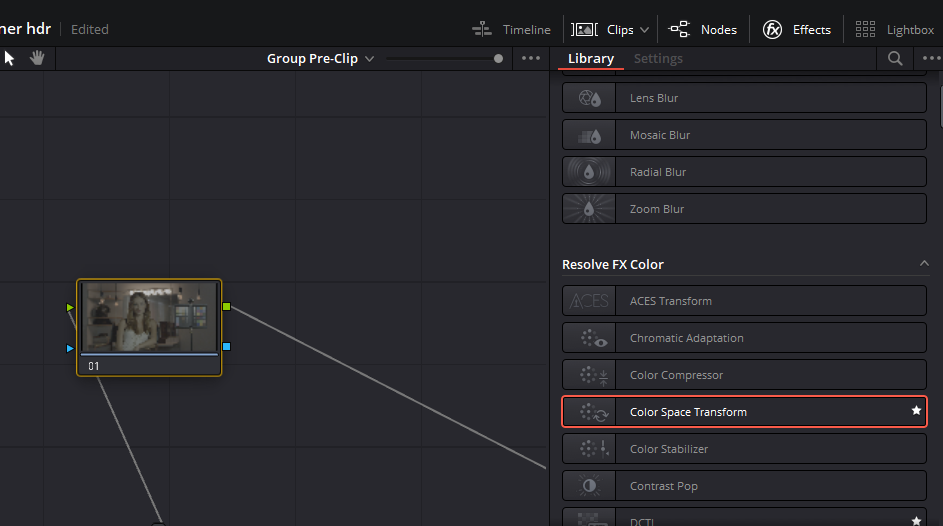
Task: Open the Timeline panel
Action: 511,29
